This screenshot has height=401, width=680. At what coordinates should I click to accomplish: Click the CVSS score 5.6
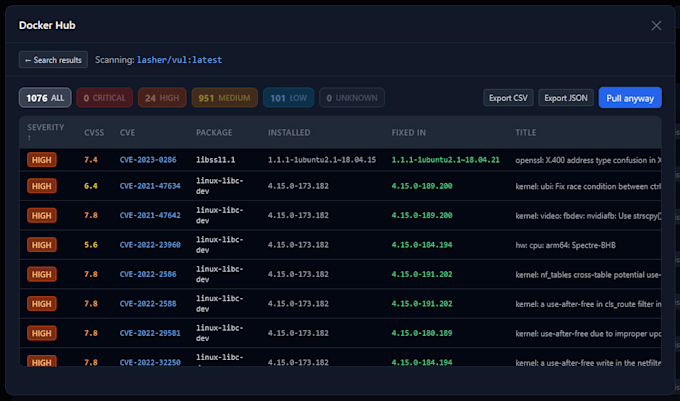click(x=91, y=245)
